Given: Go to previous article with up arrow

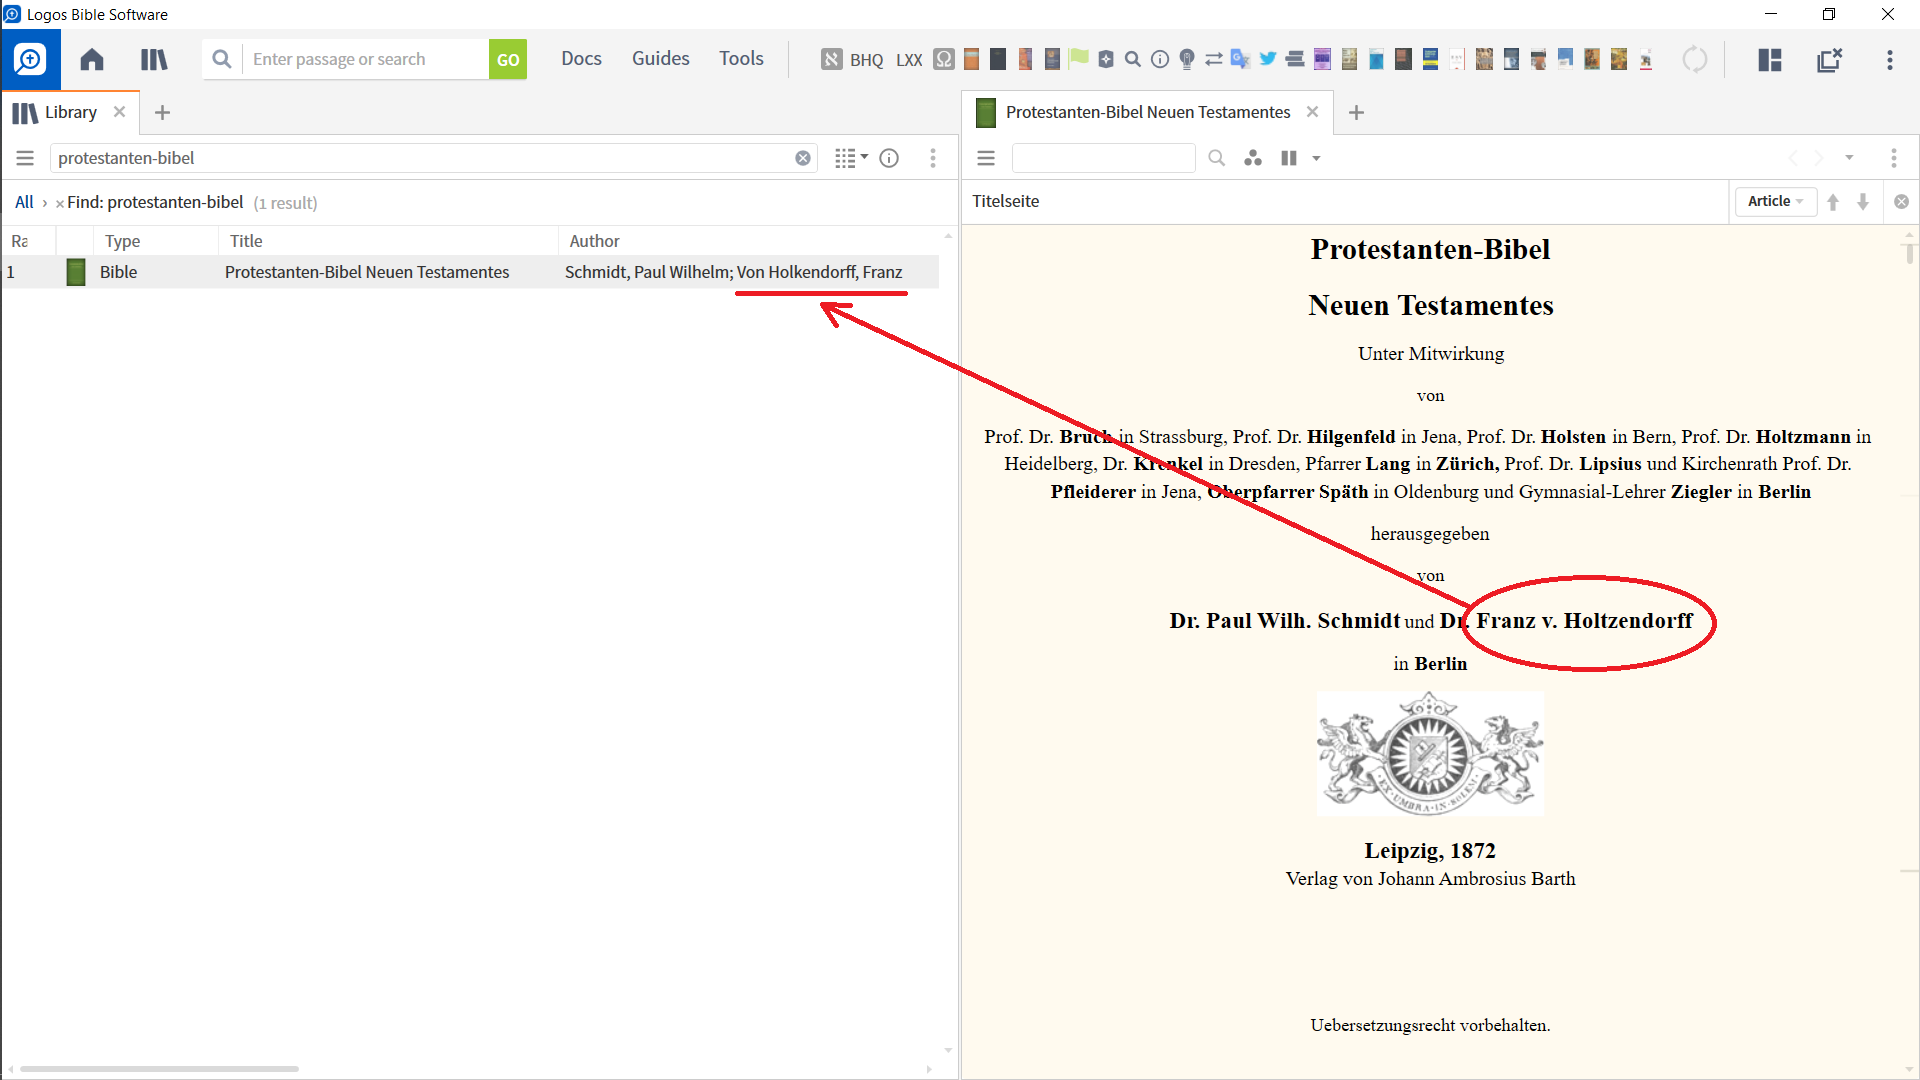Looking at the screenshot, I should pyautogui.click(x=1833, y=201).
